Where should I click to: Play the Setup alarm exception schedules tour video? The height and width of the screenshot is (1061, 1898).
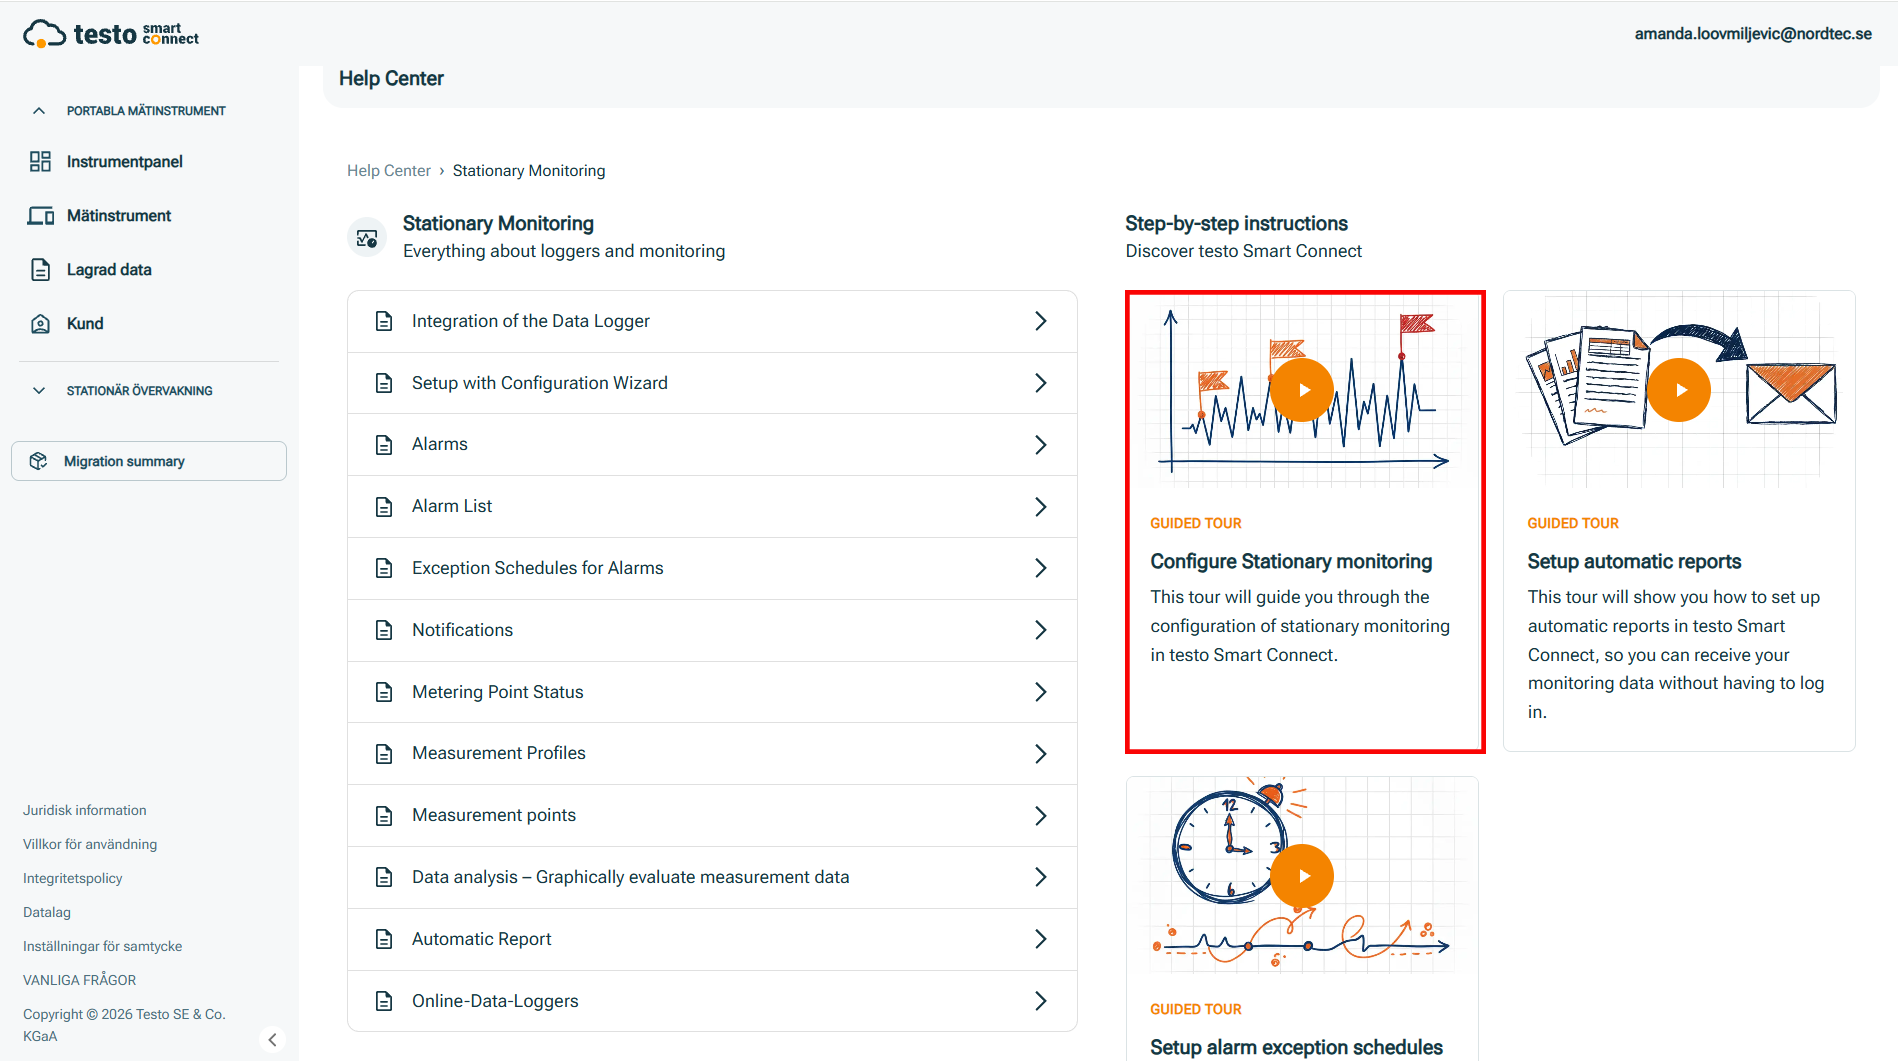click(1302, 876)
